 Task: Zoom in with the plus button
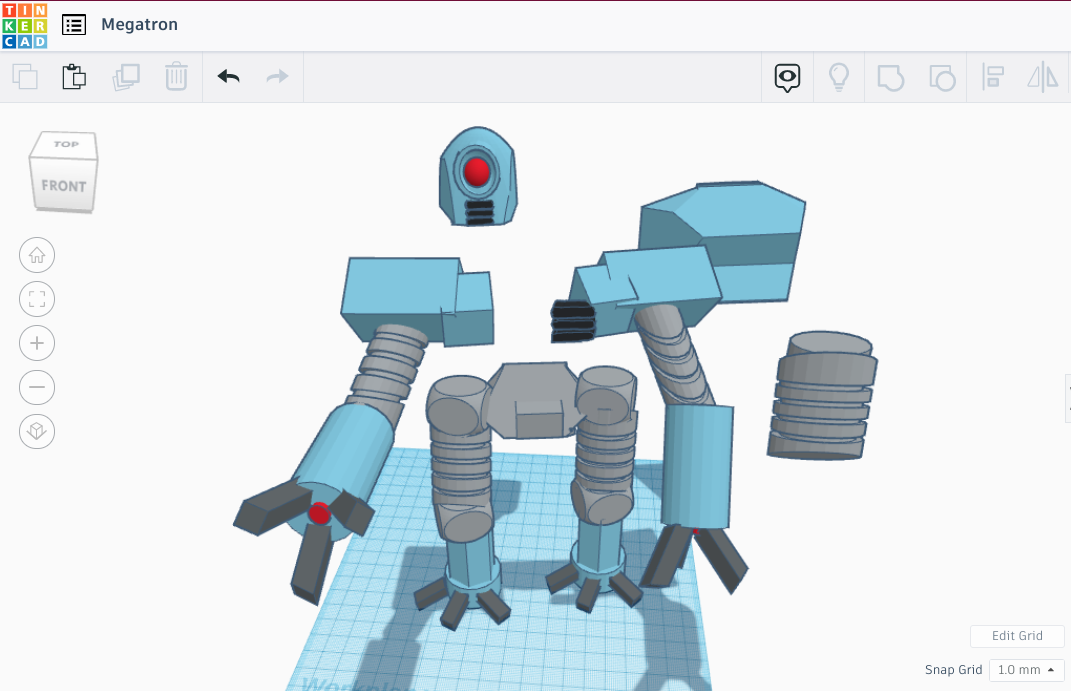37,343
